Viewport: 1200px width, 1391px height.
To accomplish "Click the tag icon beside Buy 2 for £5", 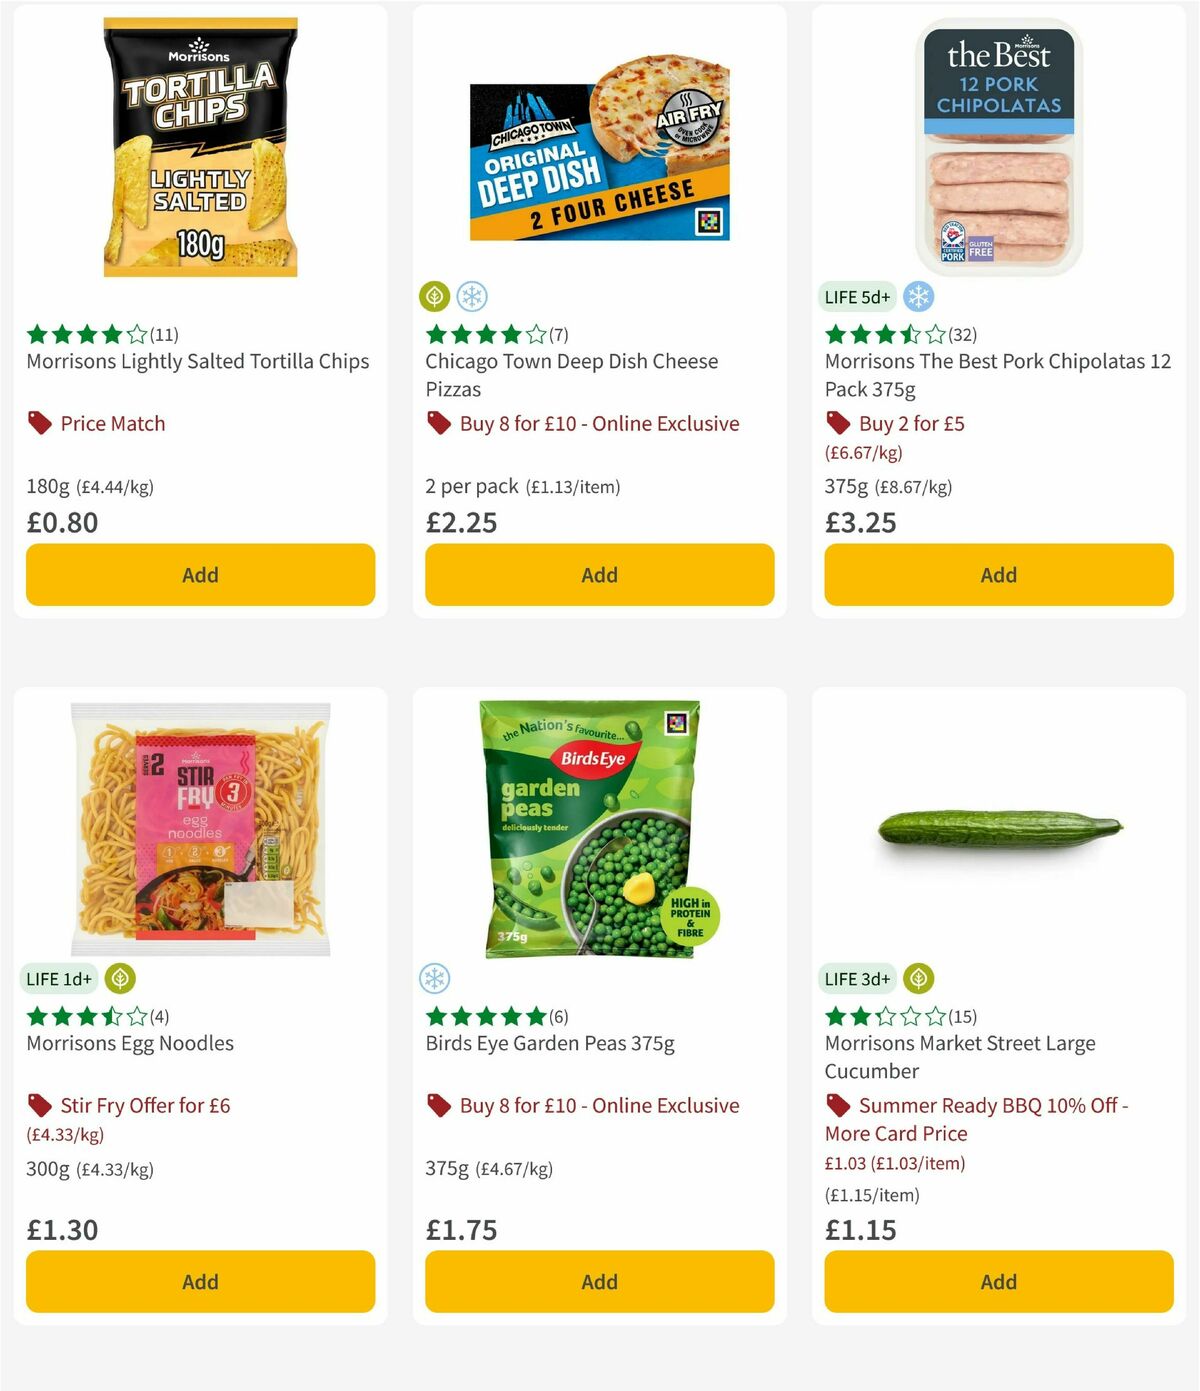I will coord(836,423).
